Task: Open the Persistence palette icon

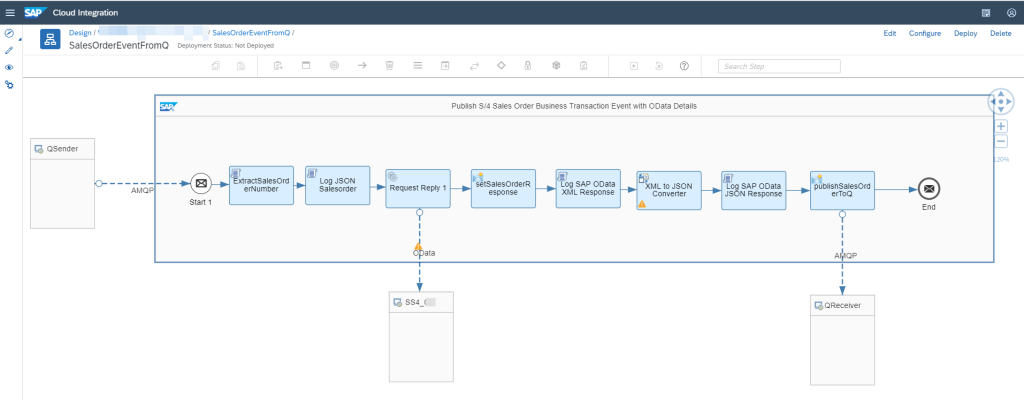Action: point(556,66)
